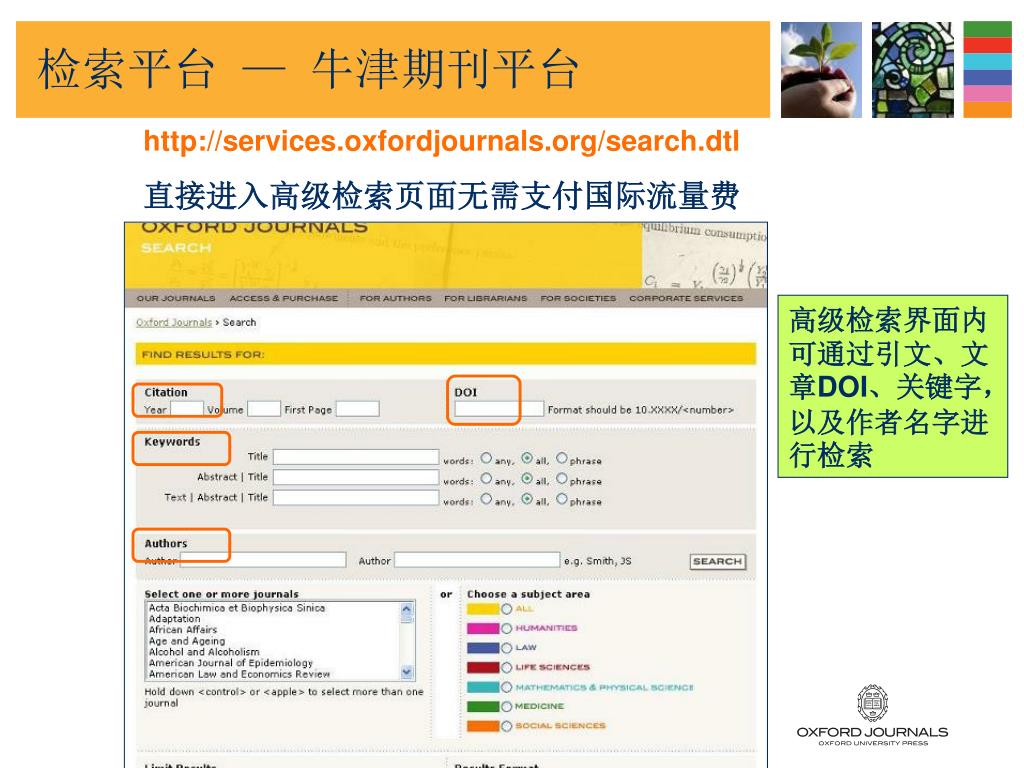1024x768 pixels.
Task: Choose the ALL subject area radio
Action: 507,609
